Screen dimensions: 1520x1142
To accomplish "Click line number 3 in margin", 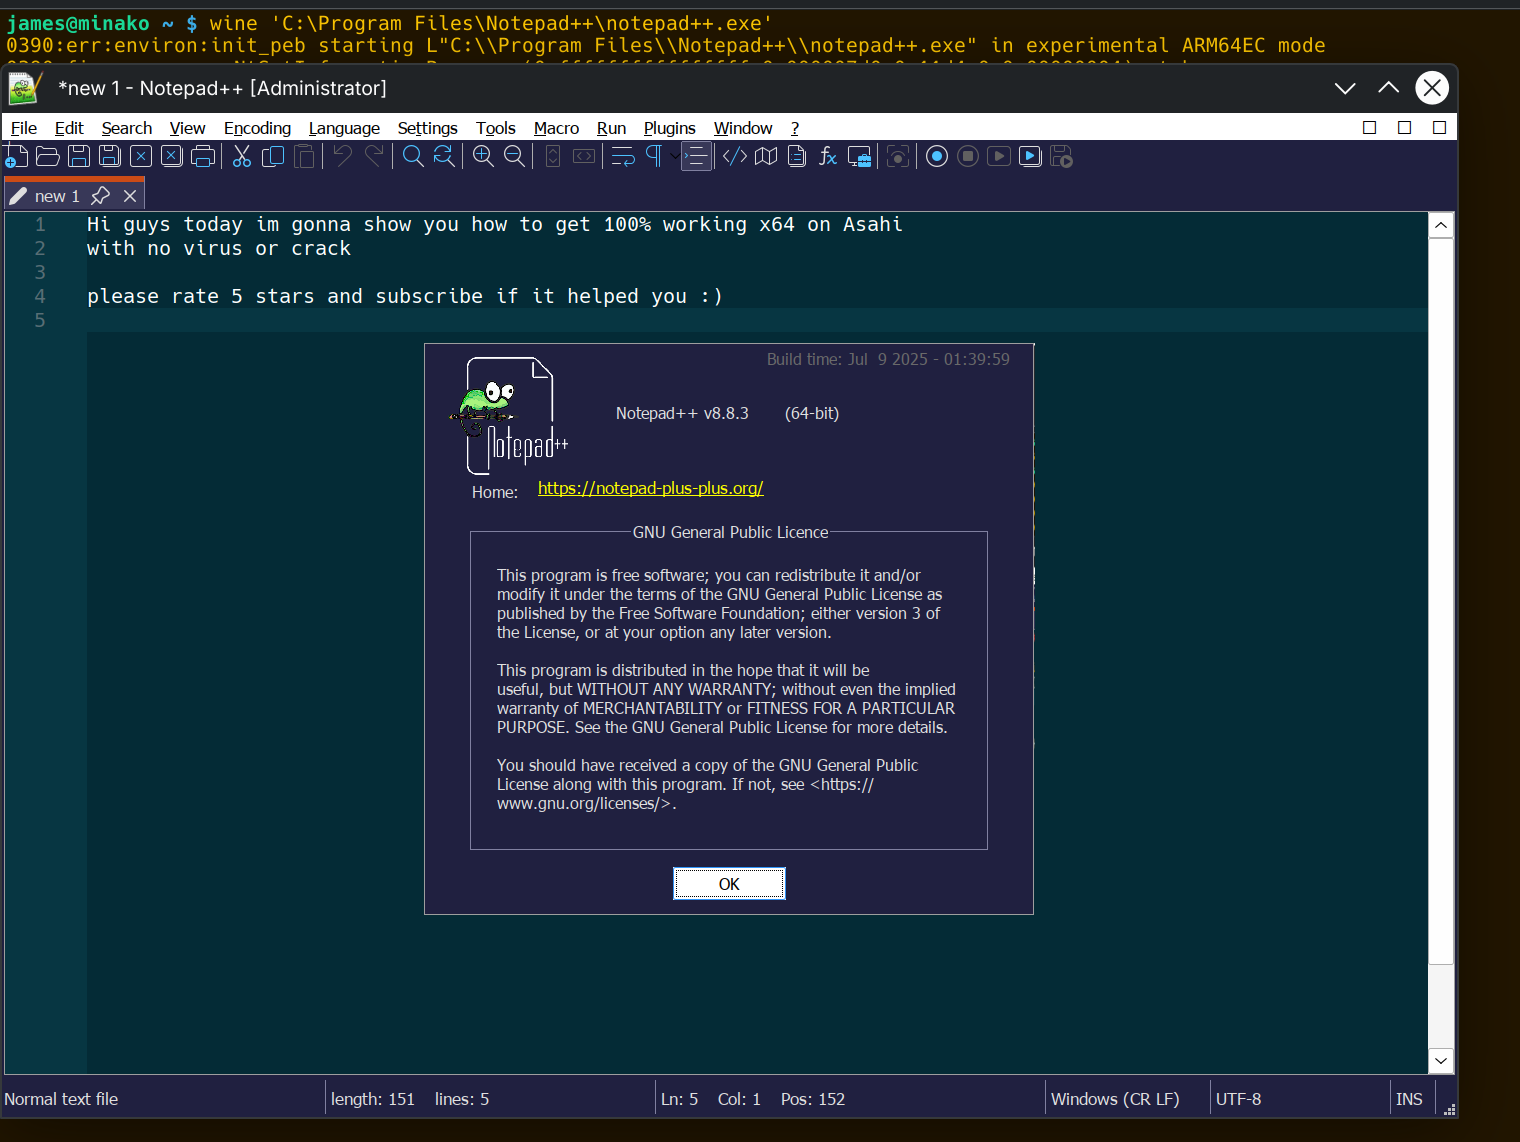I will coord(40,272).
